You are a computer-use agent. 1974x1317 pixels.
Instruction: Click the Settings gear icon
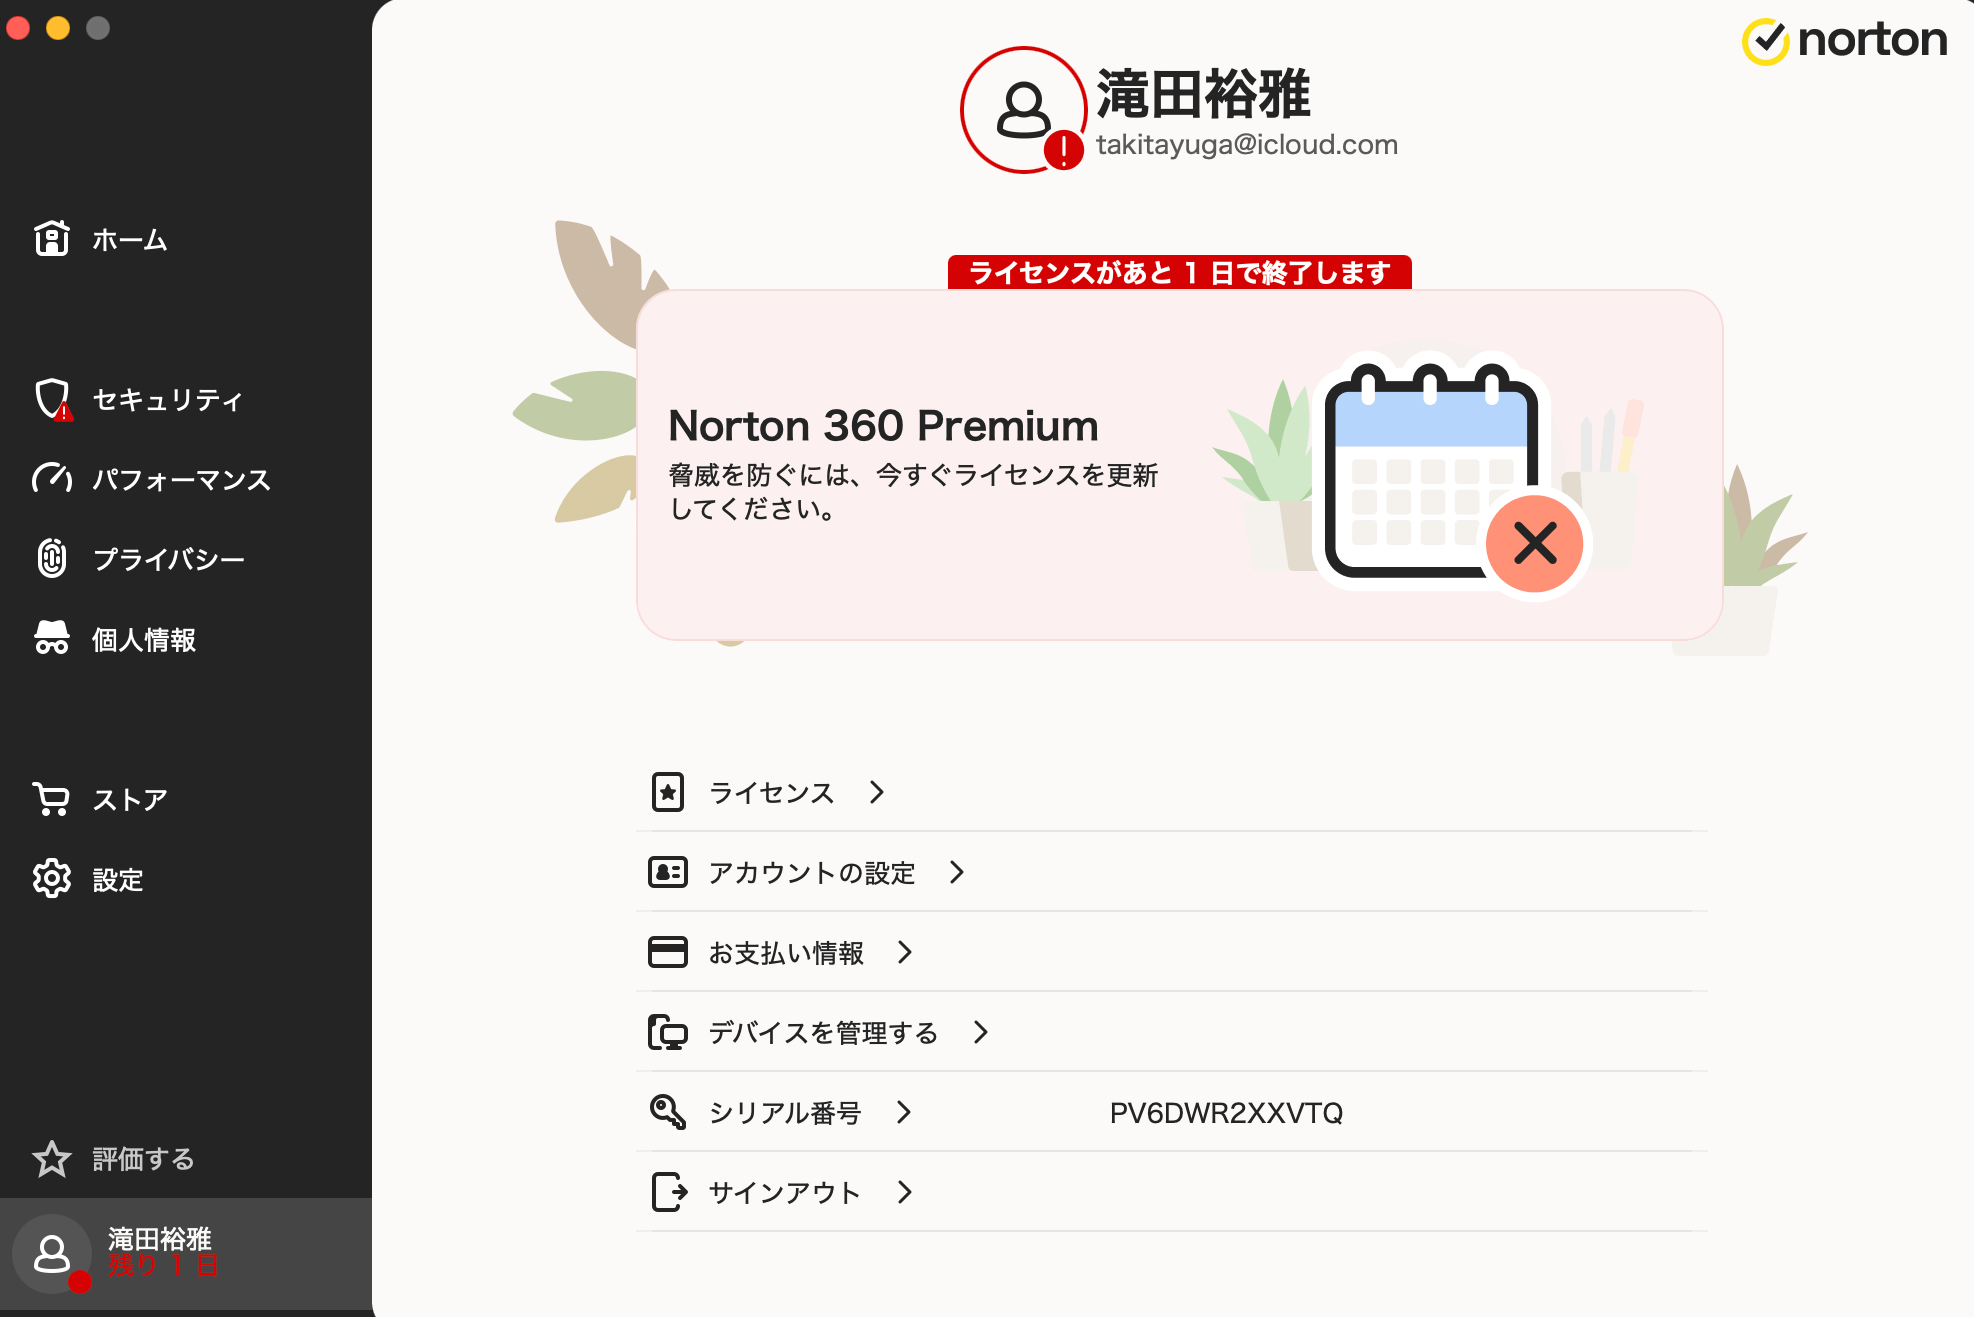[52, 878]
